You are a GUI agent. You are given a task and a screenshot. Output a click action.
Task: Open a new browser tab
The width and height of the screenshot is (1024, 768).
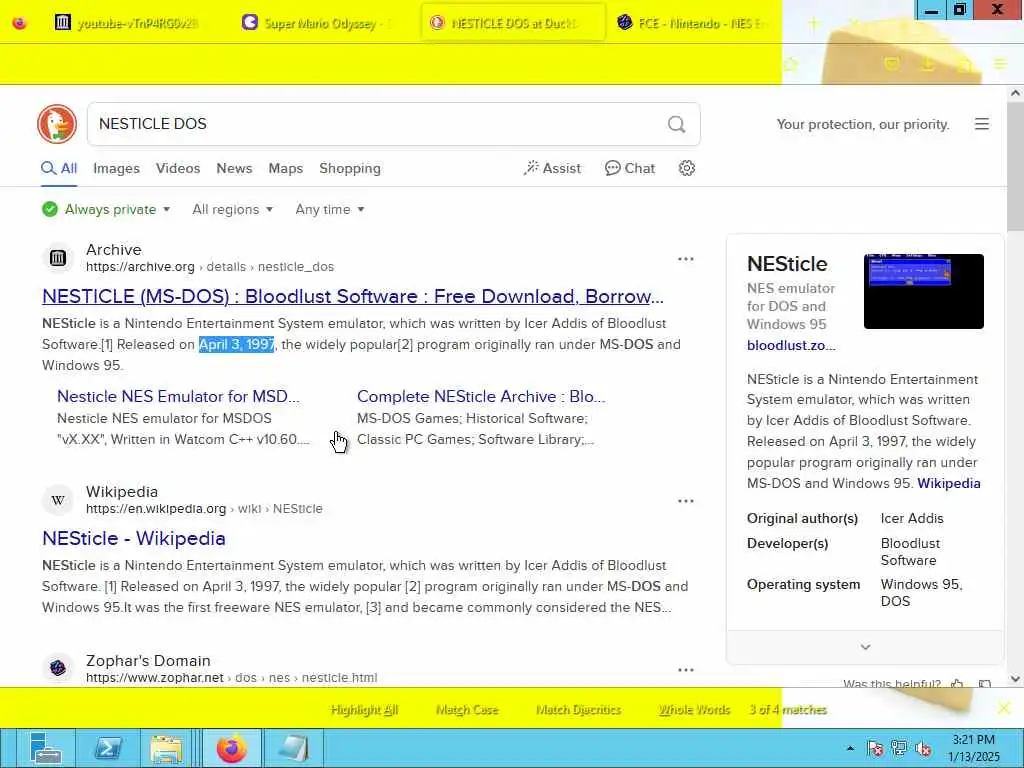814,24
